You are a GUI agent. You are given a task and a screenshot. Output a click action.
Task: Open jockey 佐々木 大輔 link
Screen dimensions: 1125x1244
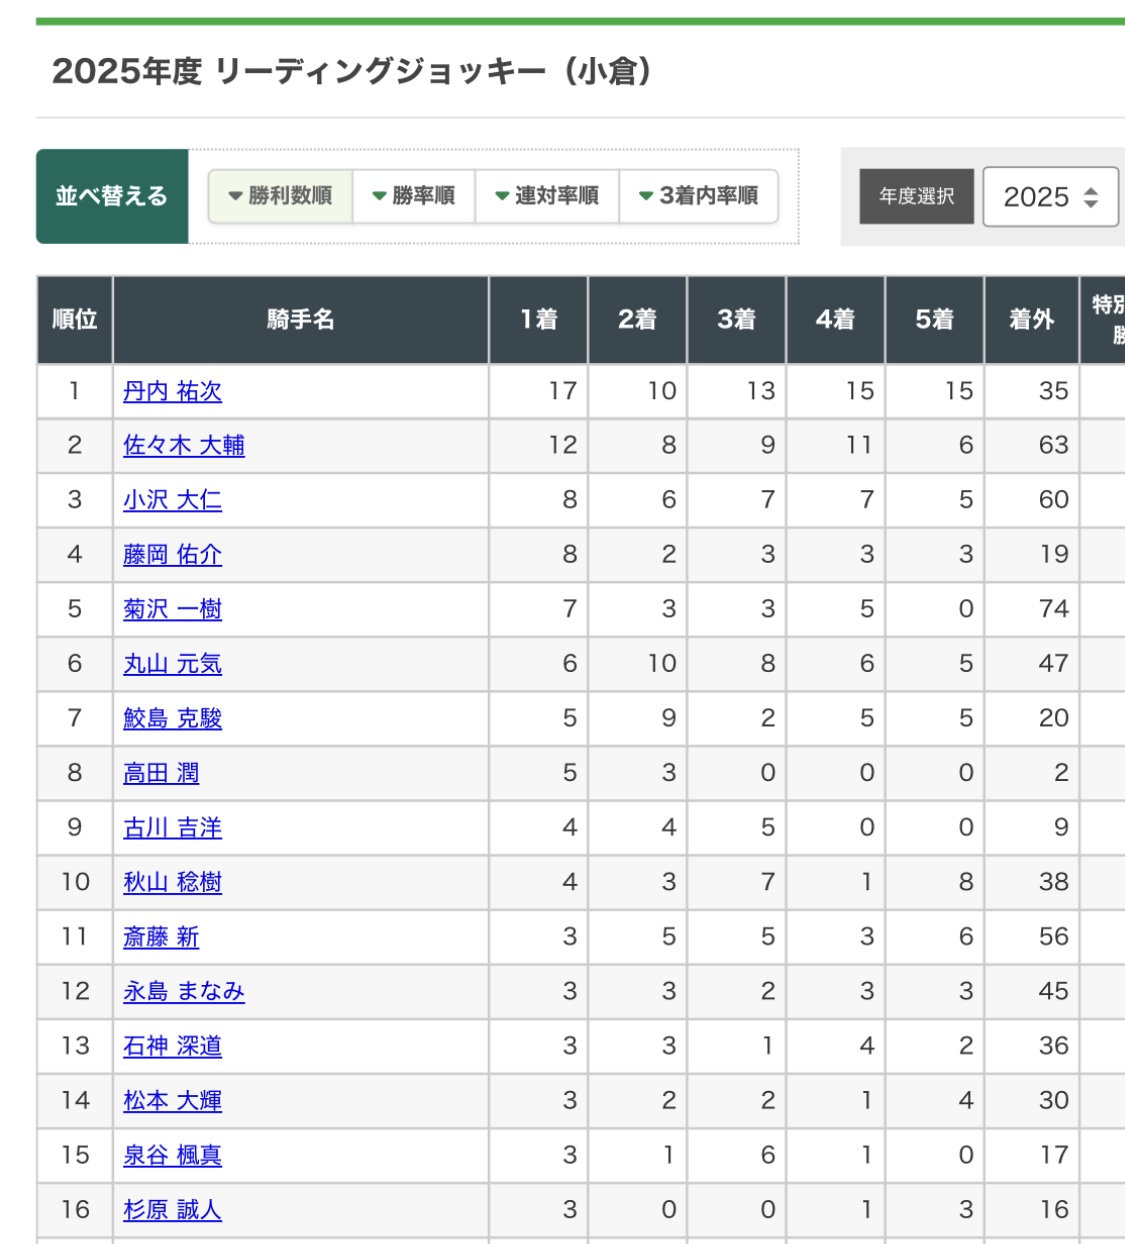184,446
